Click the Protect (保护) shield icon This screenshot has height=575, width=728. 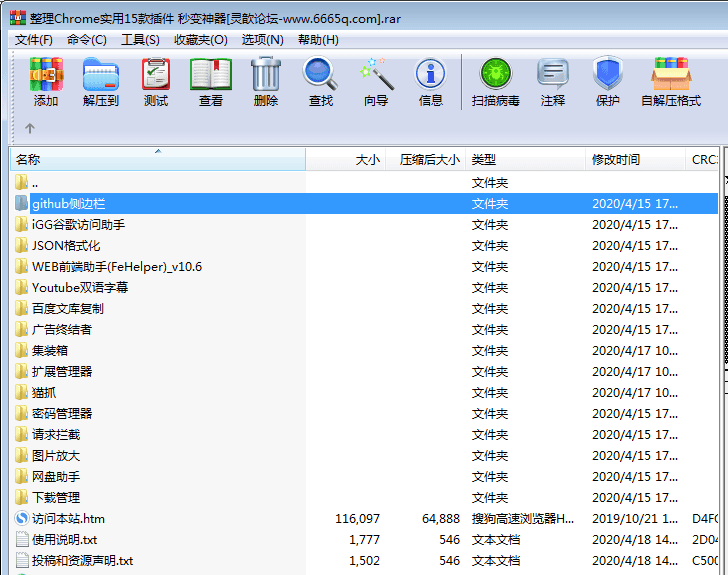coord(607,73)
